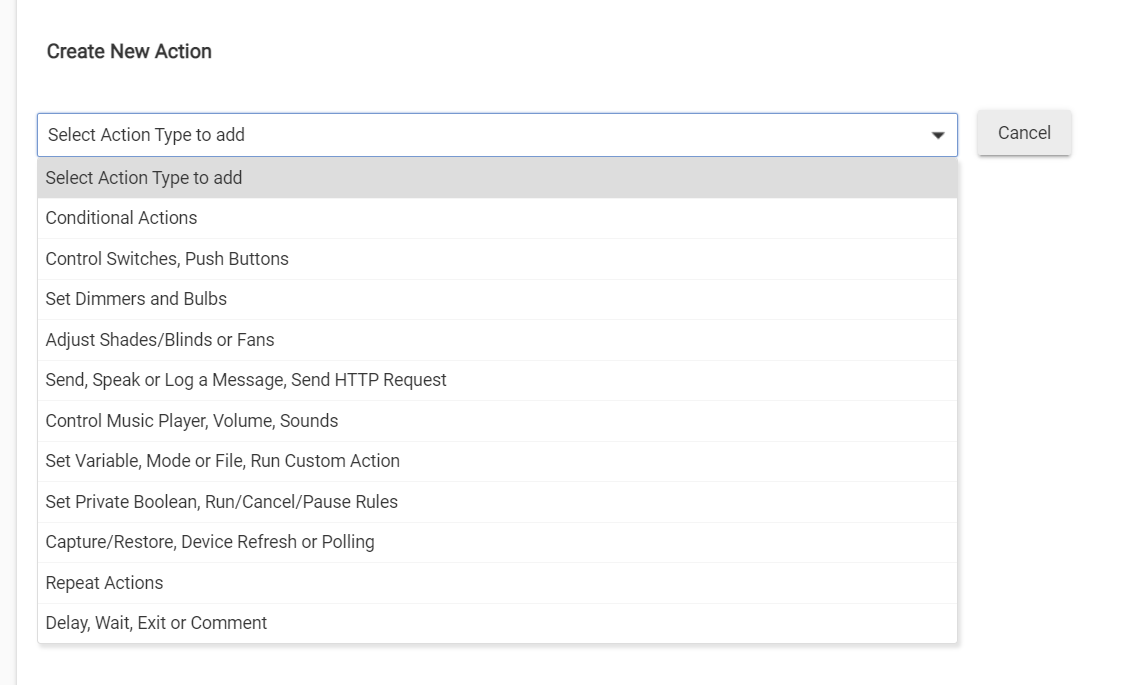This screenshot has width=1141, height=685.
Task: Select Conditional Actions from the list
Action: pyautogui.click(x=497, y=218)
